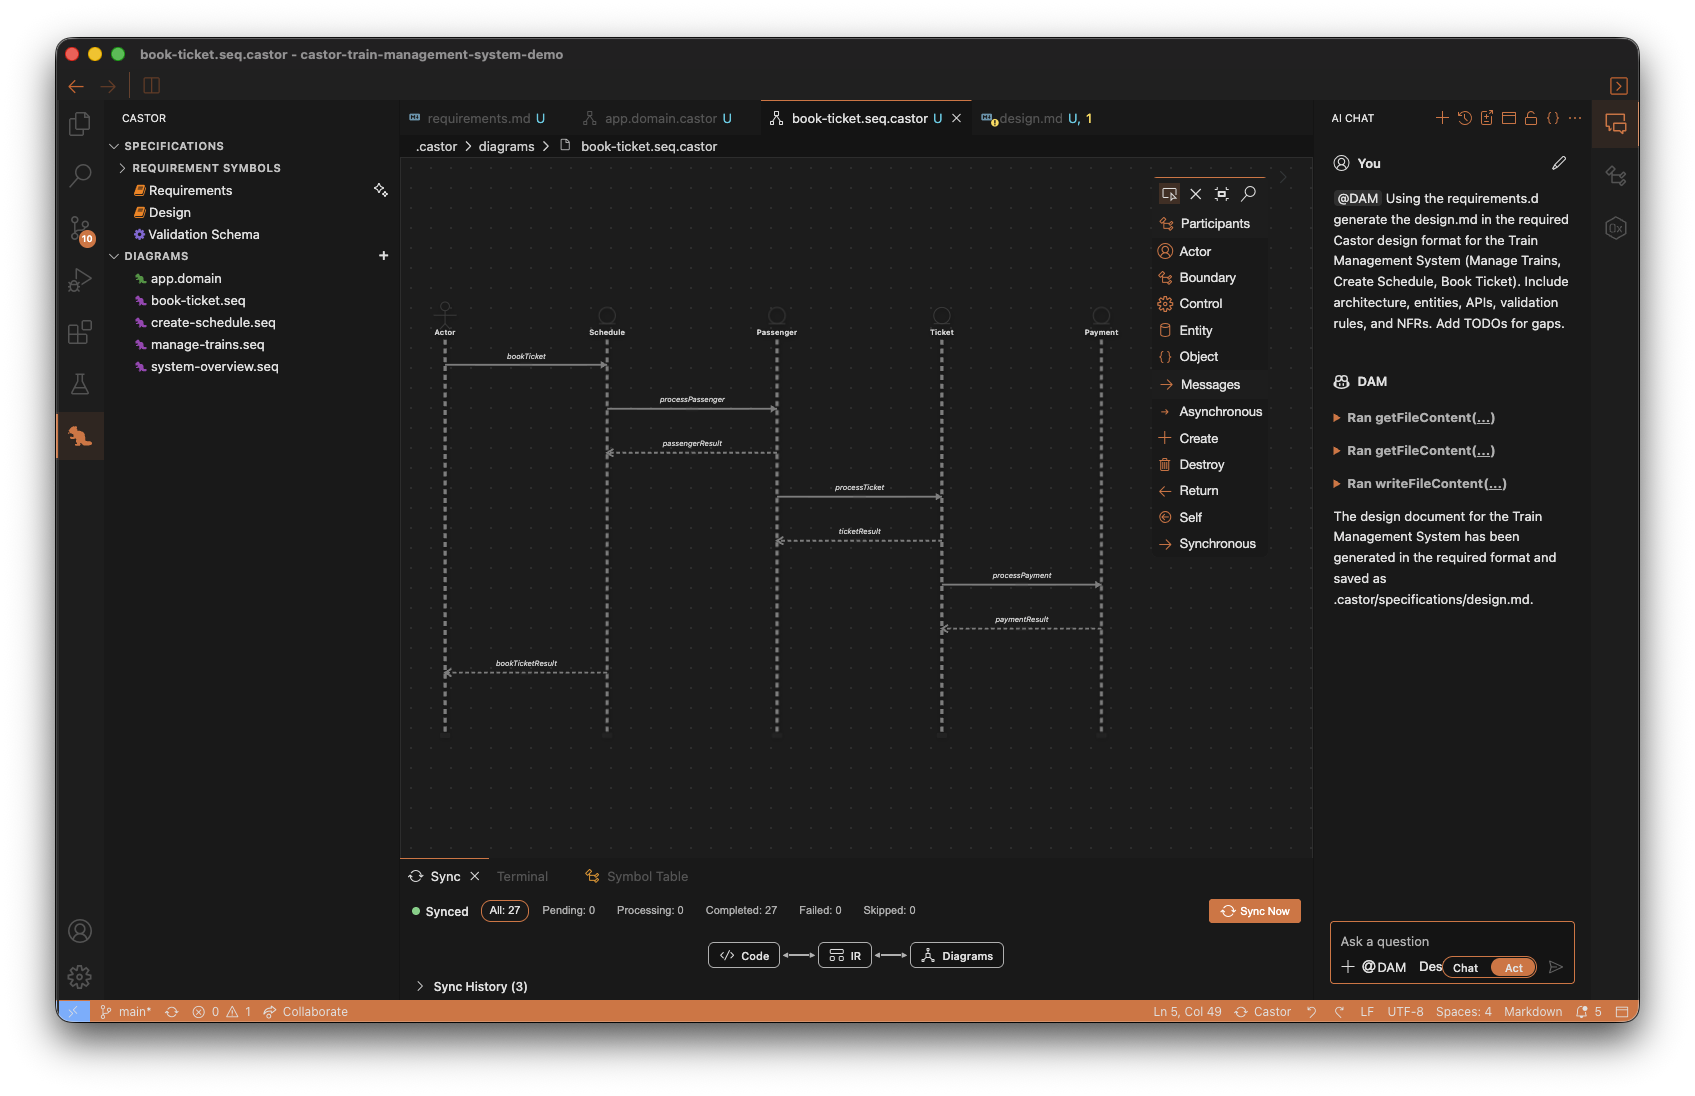Open the Terminal tab
1695x1096 pixels.
(x=522, y=876)
